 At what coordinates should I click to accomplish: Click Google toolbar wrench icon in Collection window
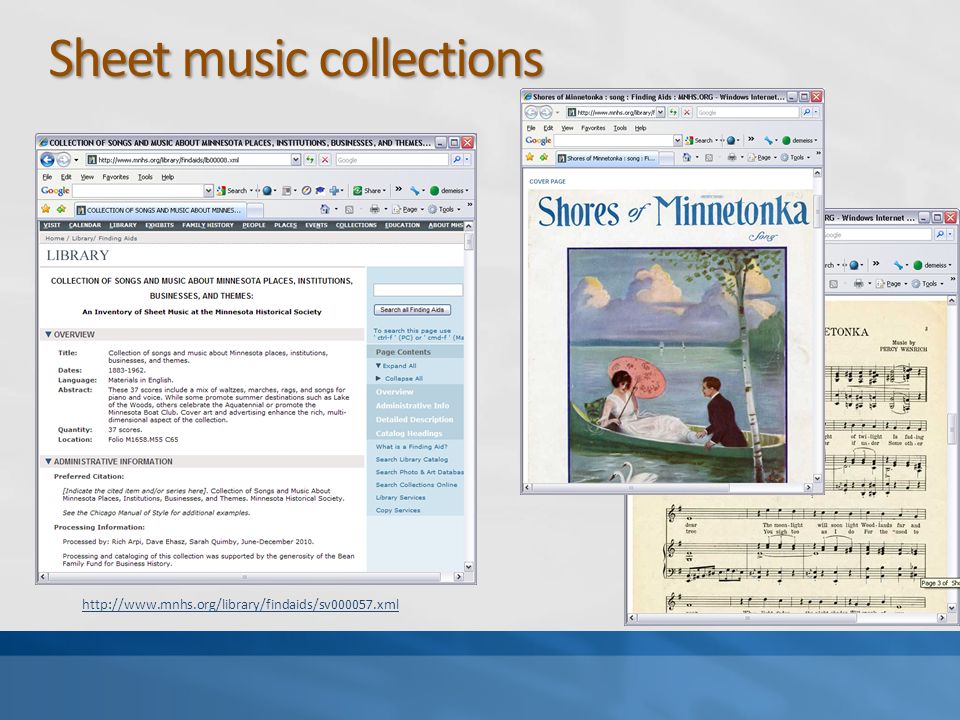[414, 190]
